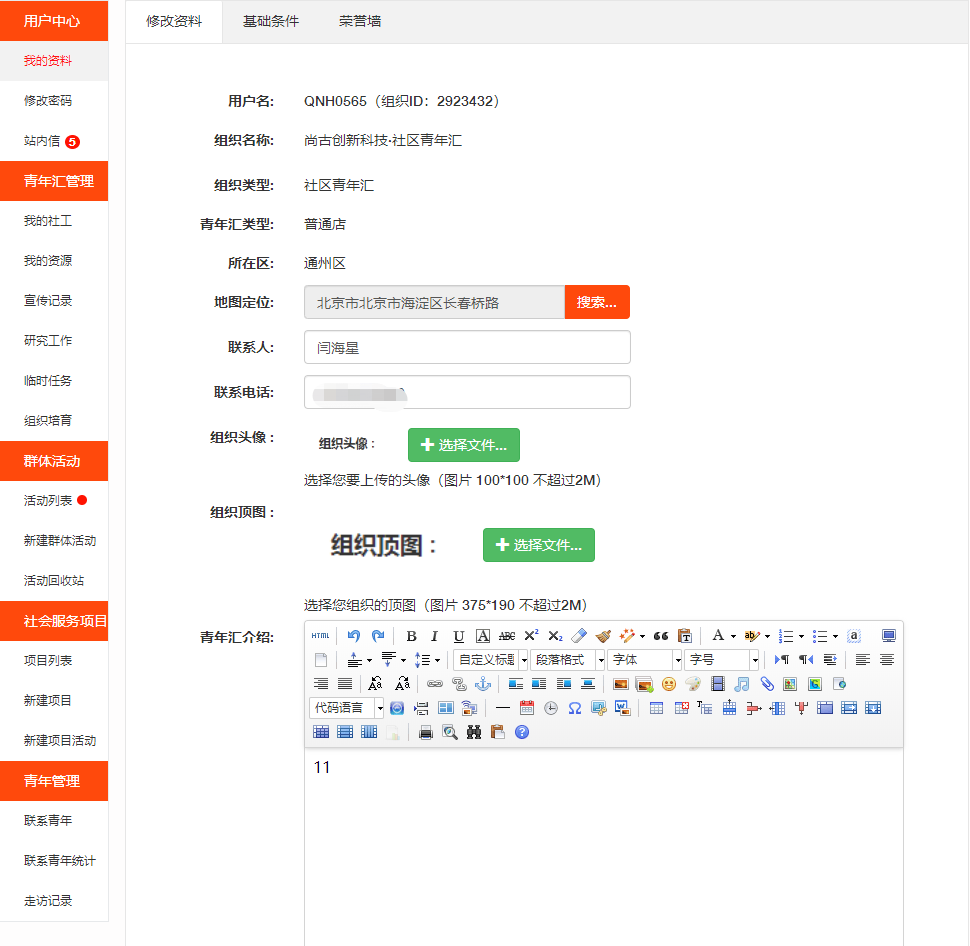Expand unordered list style arrow
The width and height of the screenshot is (970, 946).
tap(835, 636)
